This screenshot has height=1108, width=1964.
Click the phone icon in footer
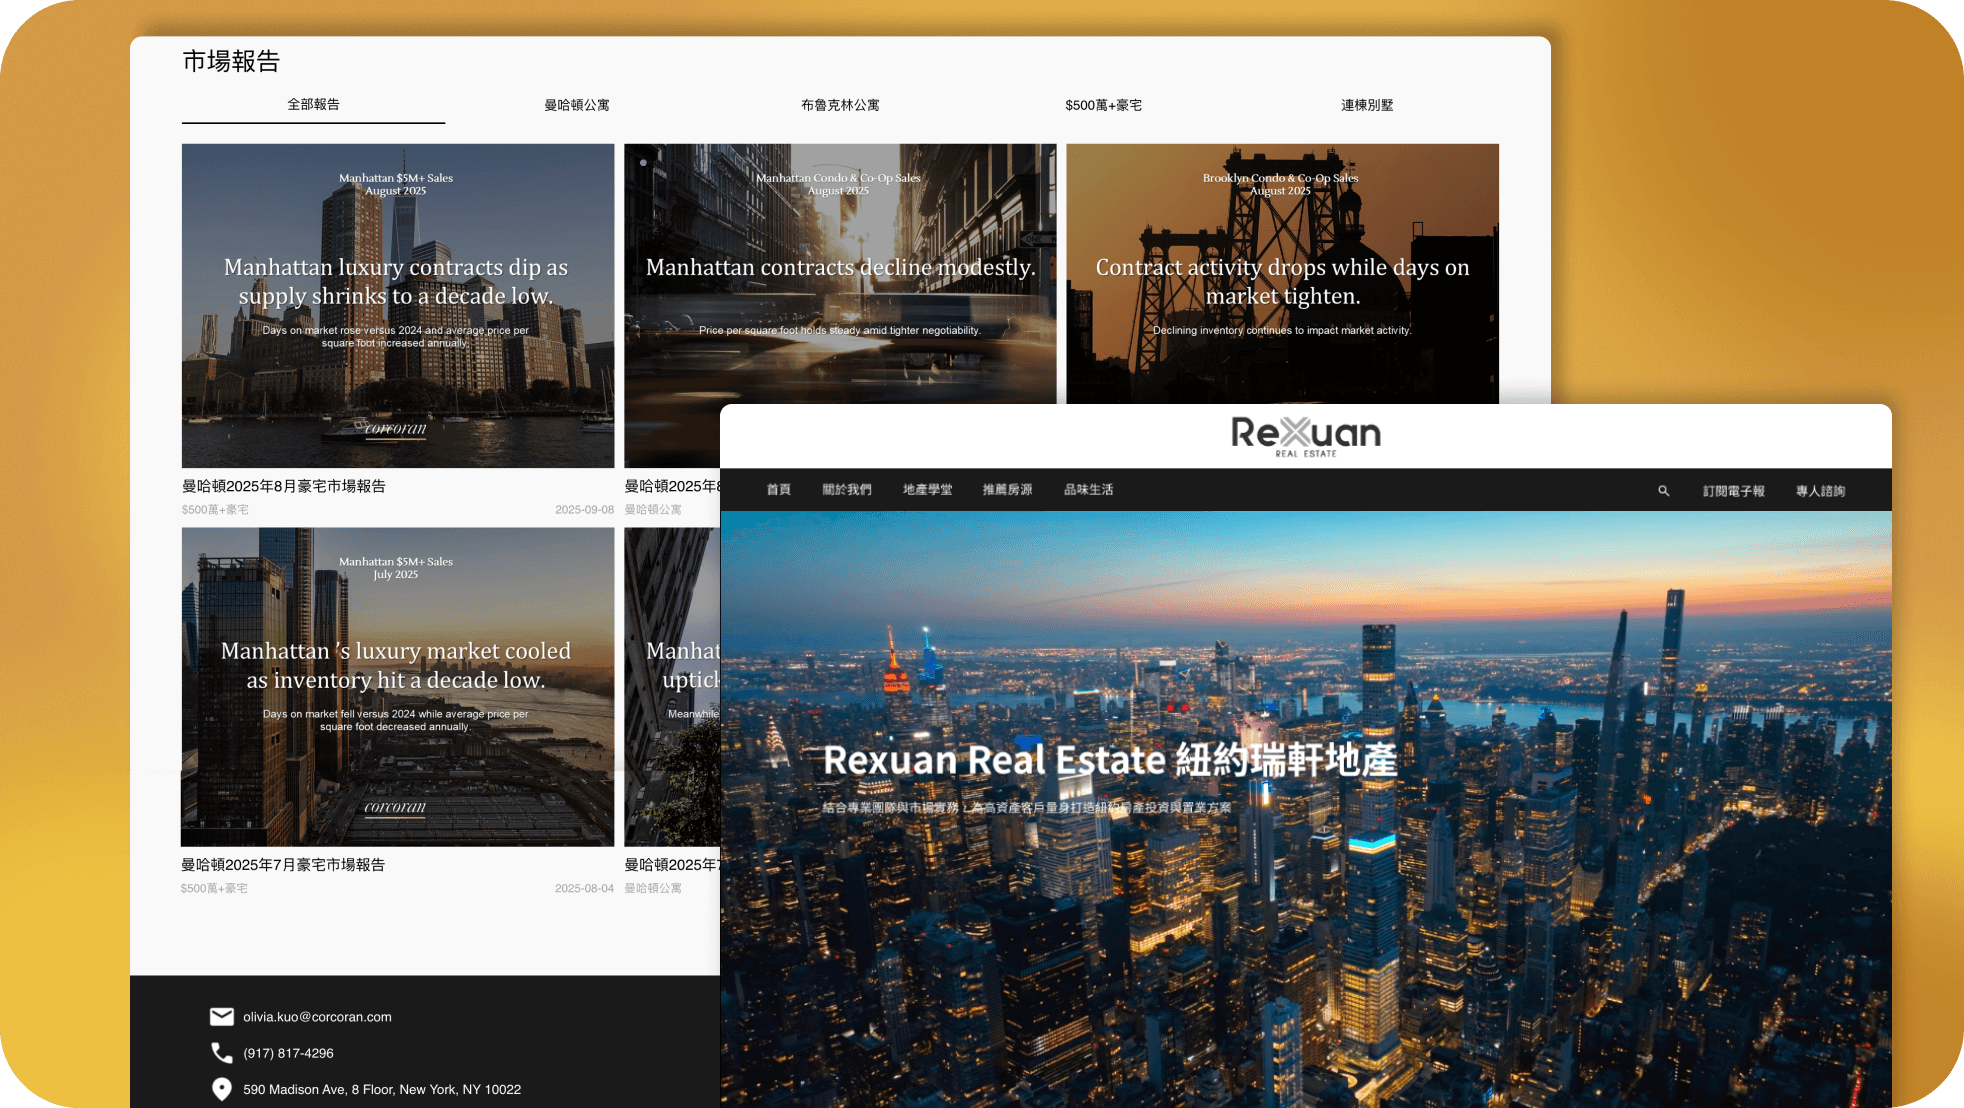click(222, 1053)
